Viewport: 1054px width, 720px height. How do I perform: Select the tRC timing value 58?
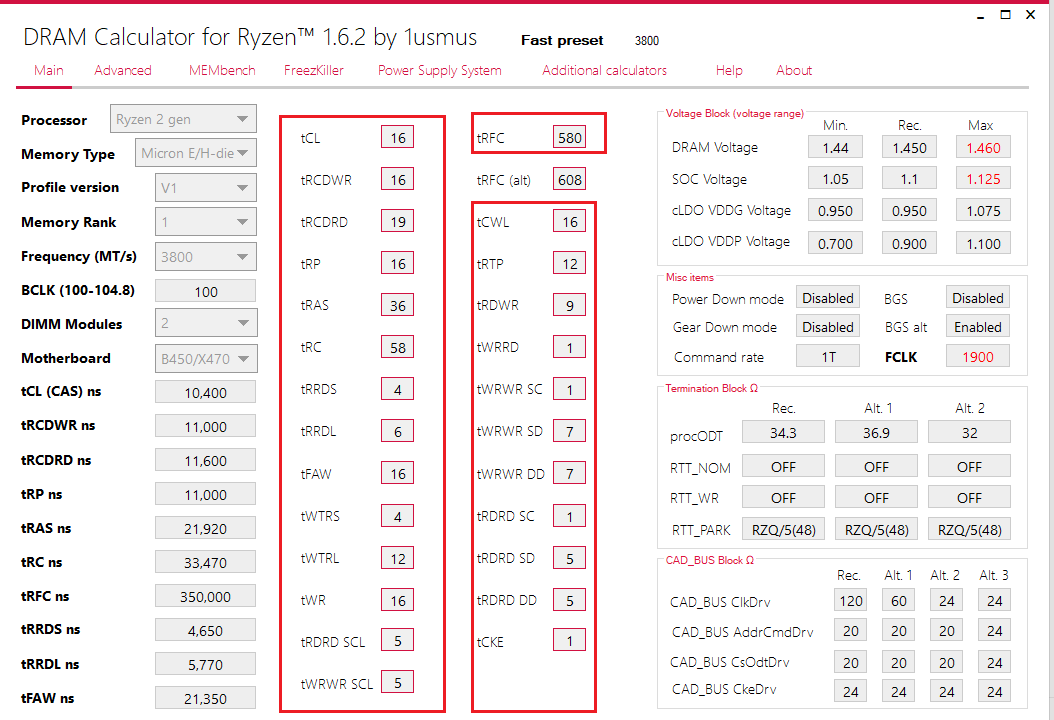(398, 348)
